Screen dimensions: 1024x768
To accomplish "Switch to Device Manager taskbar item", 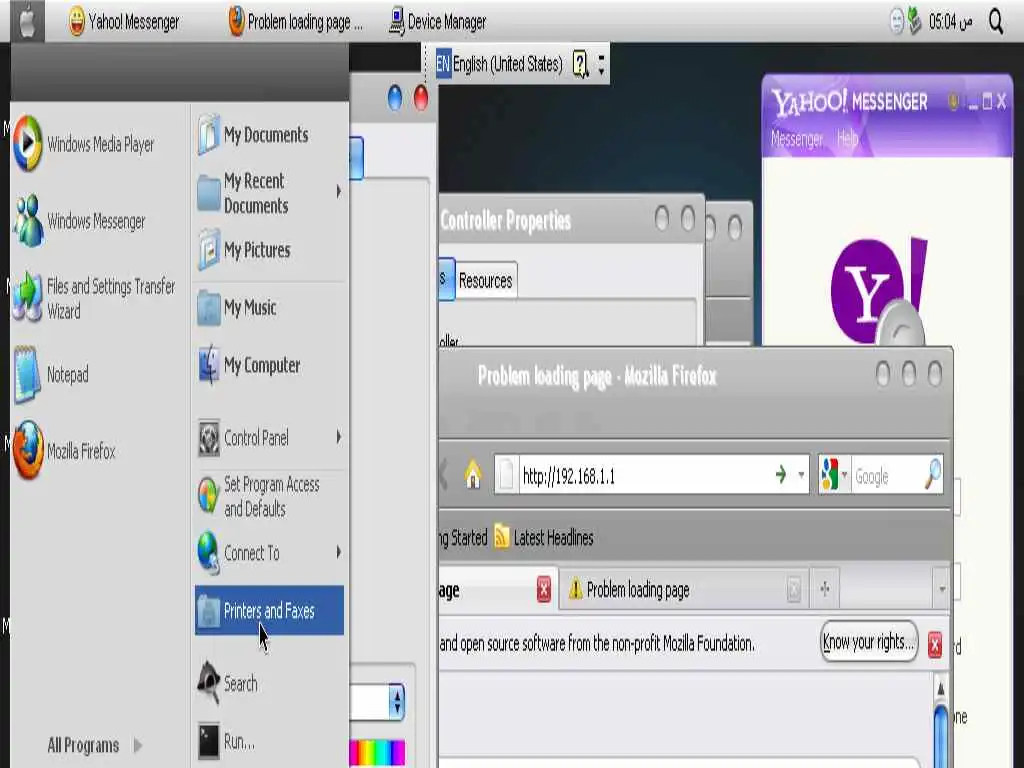I will click(438, 22).
